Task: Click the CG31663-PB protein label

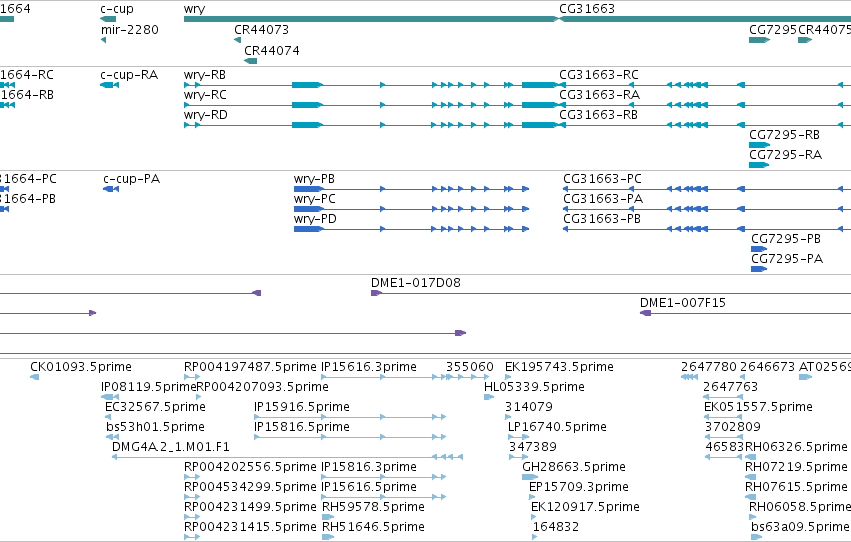Action: pos(602,219)
